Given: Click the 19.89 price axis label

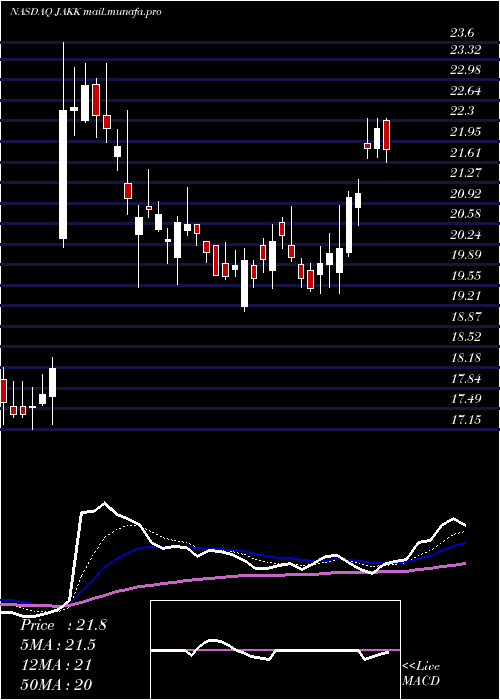Looking at the screenshot, I should point(465,255).
